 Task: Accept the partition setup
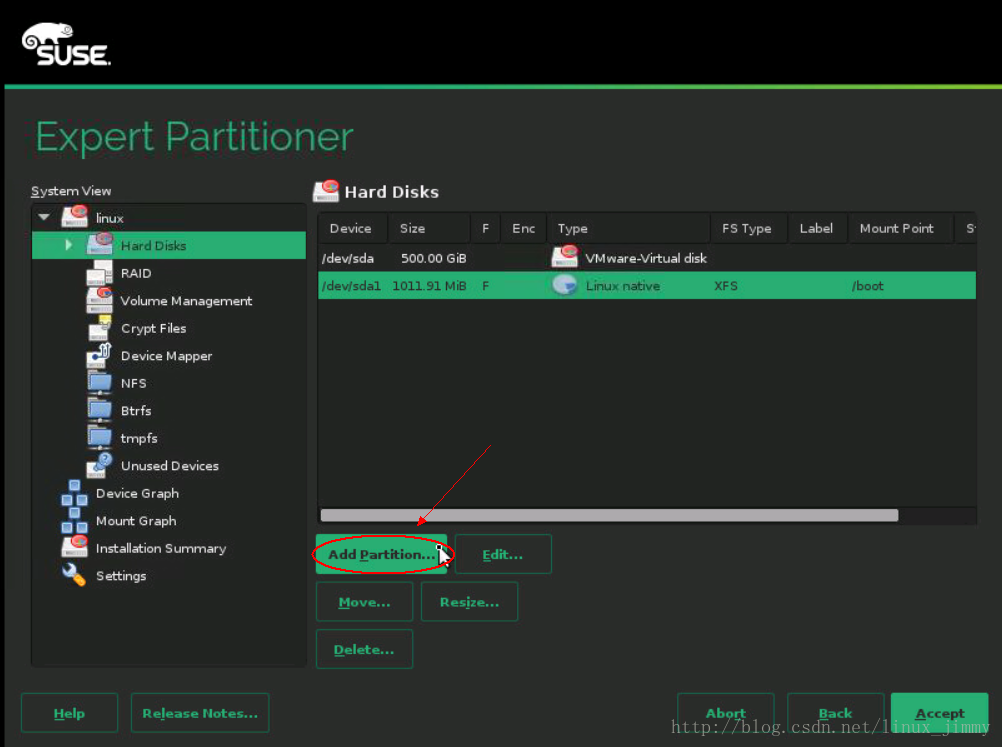(940, 713)
